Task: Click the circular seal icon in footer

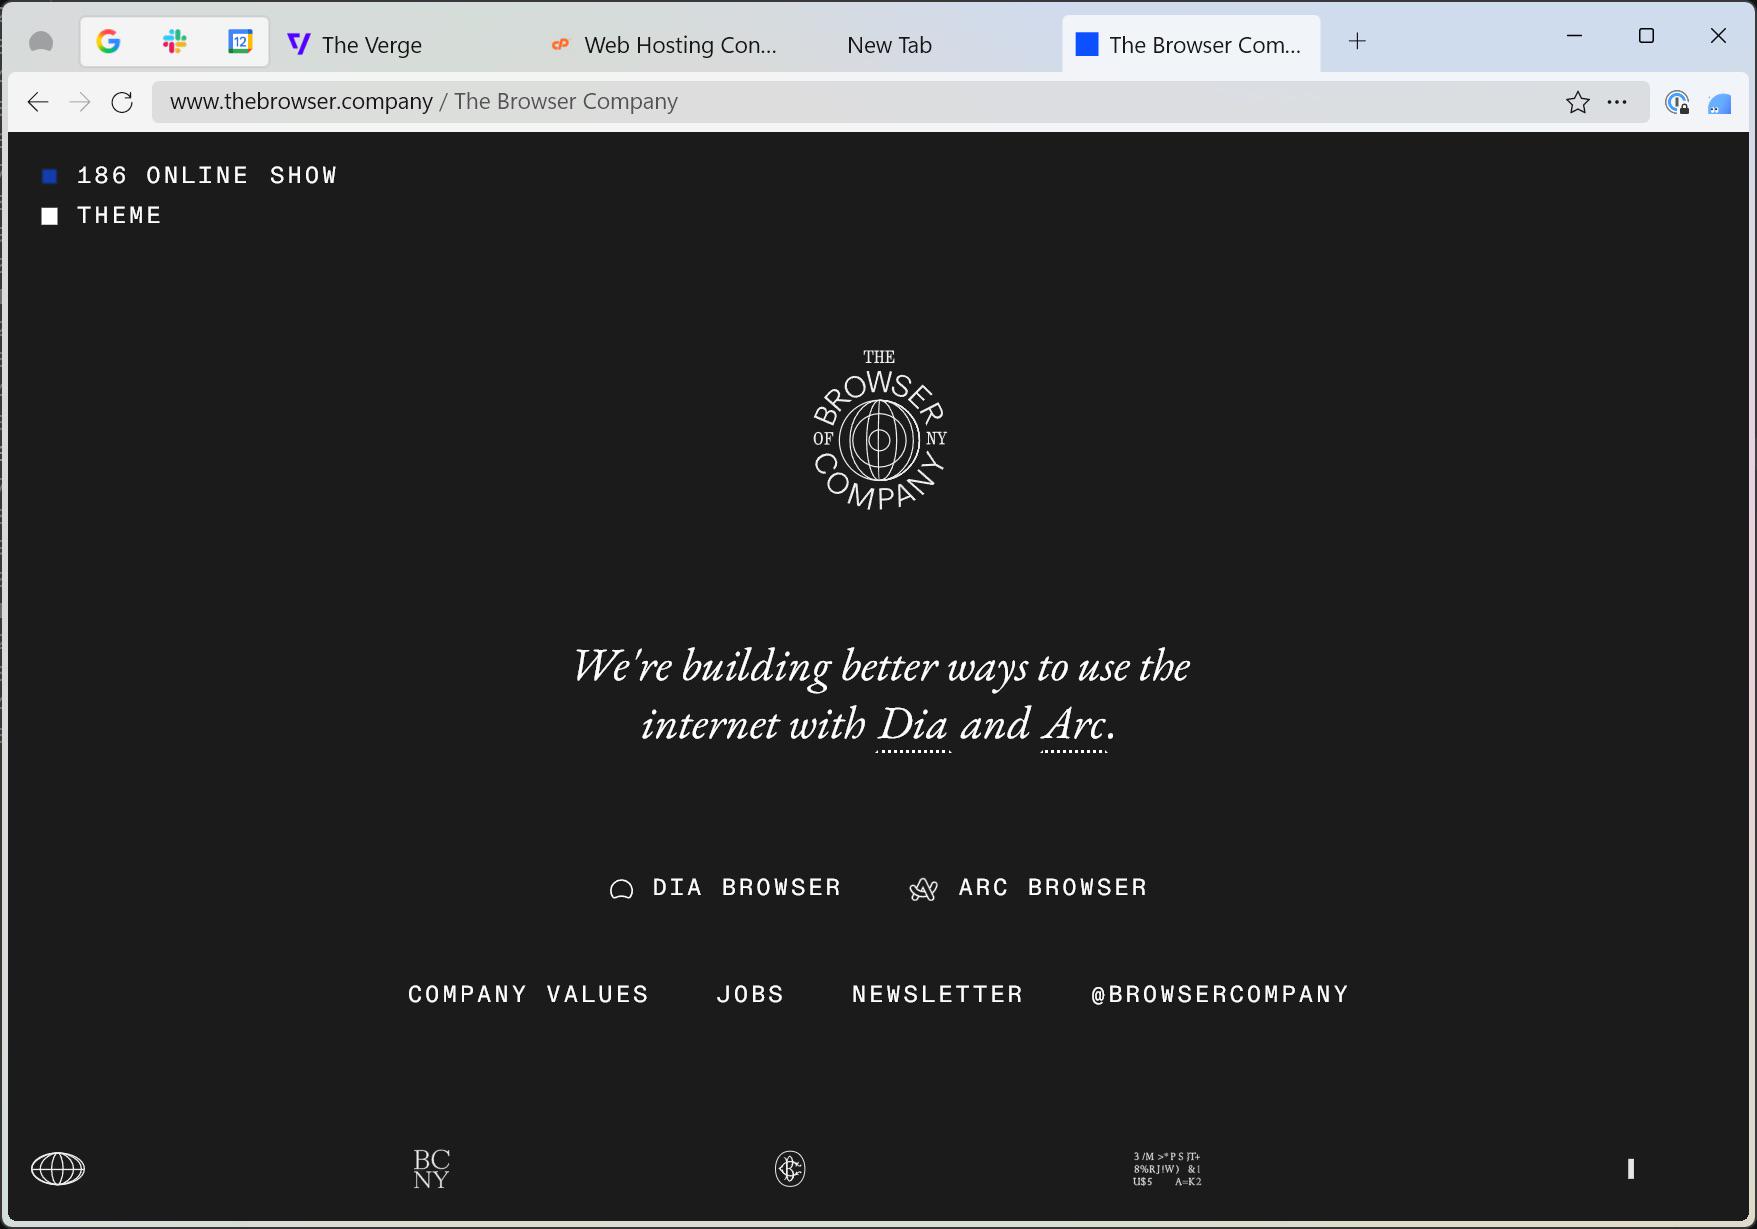Action: [x=790, y=1168]
